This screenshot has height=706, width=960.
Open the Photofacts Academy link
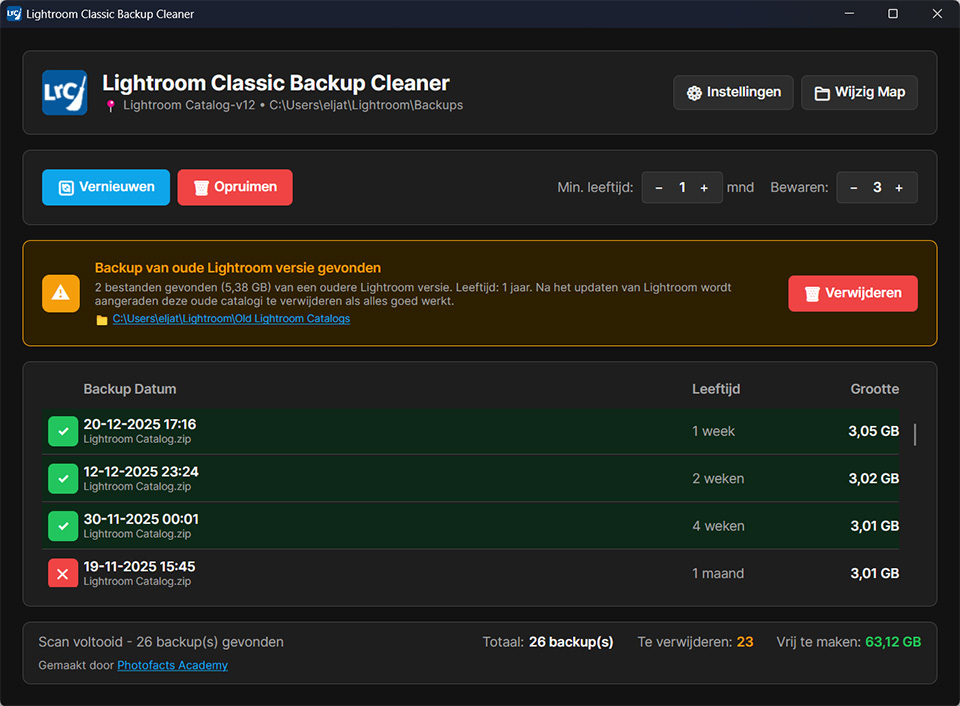point(172,664)
